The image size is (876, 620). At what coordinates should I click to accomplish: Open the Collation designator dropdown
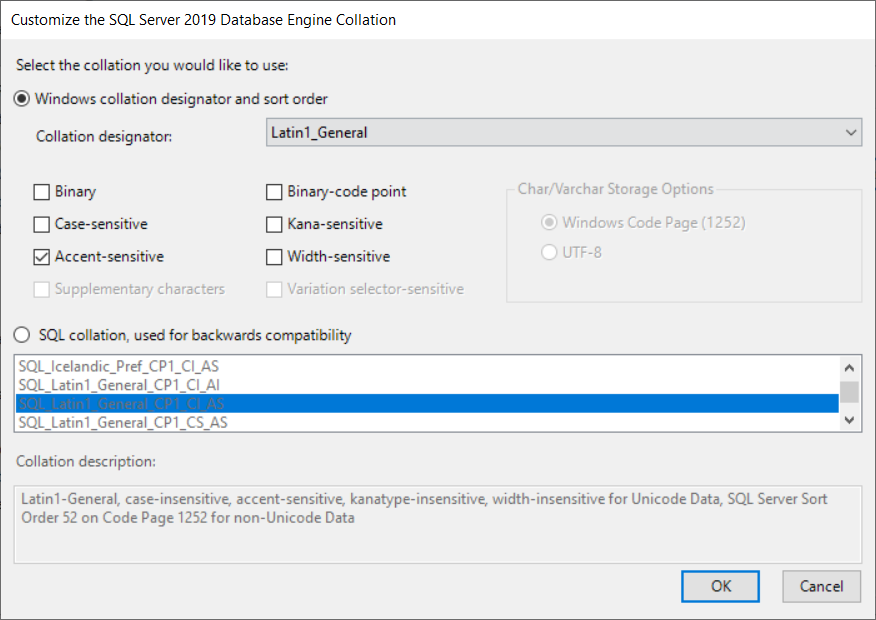click(x=564, y=132)
